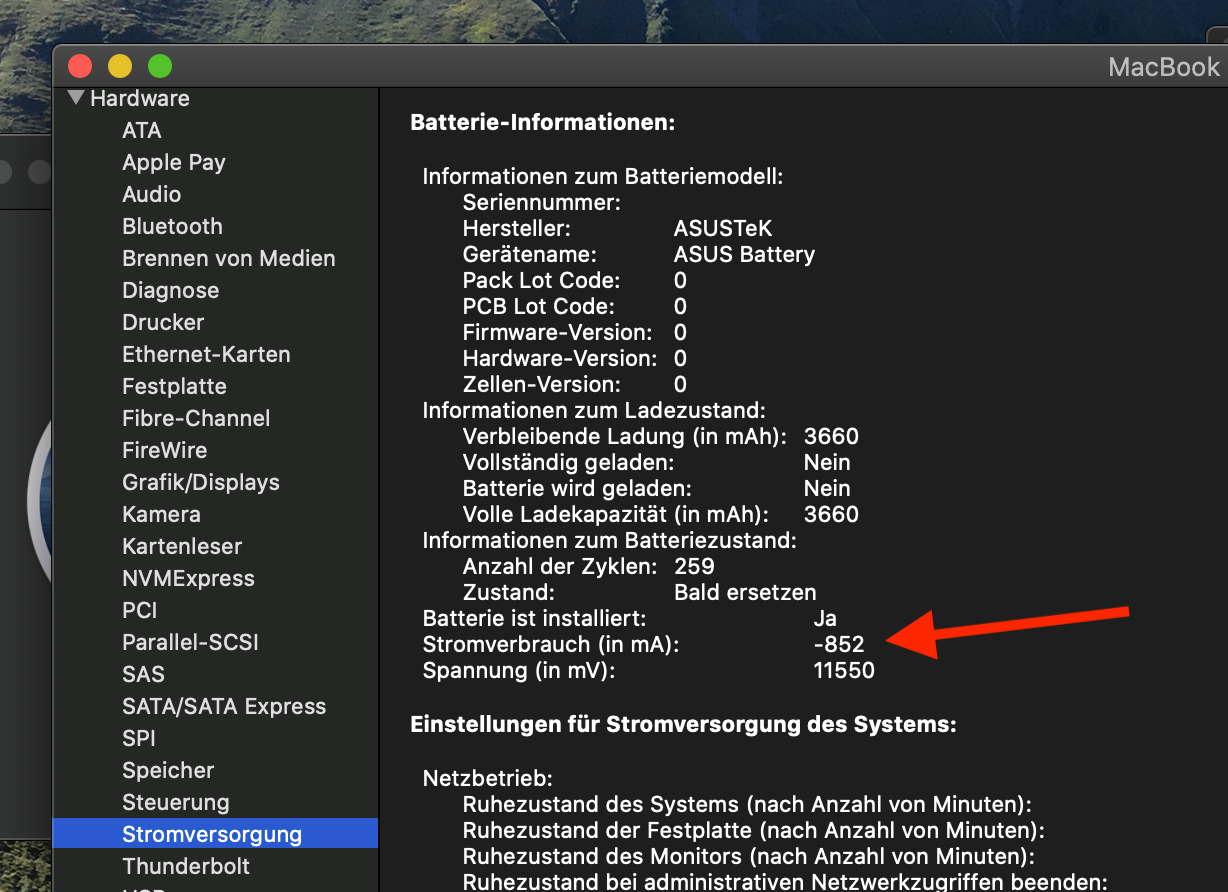Select Kamera hardware entry
Screen dimensions: 1228x892
coord(161,514)
